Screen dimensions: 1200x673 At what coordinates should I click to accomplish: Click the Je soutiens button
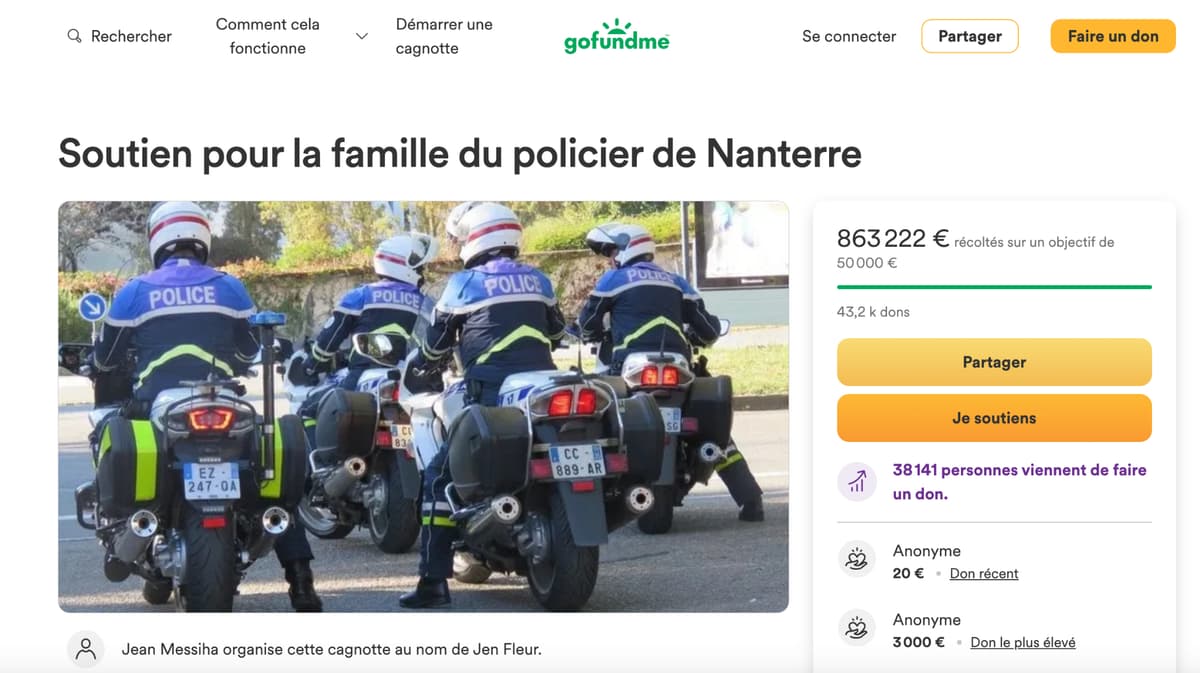click(994, 418)
